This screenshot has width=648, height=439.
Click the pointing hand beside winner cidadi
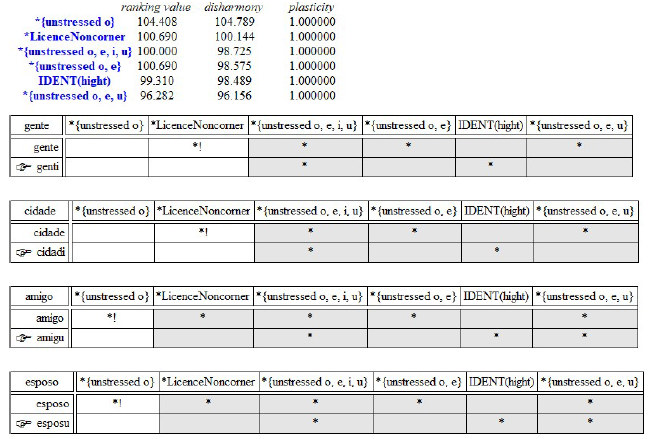pyautogui.click(x=27, y=251)
